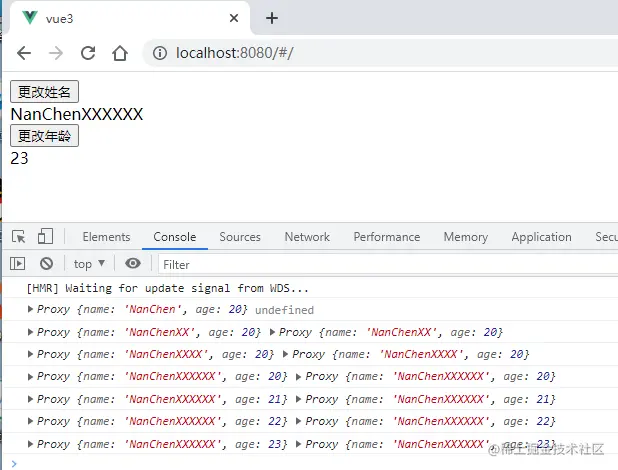Switch to the Console panel

(175, 237)
